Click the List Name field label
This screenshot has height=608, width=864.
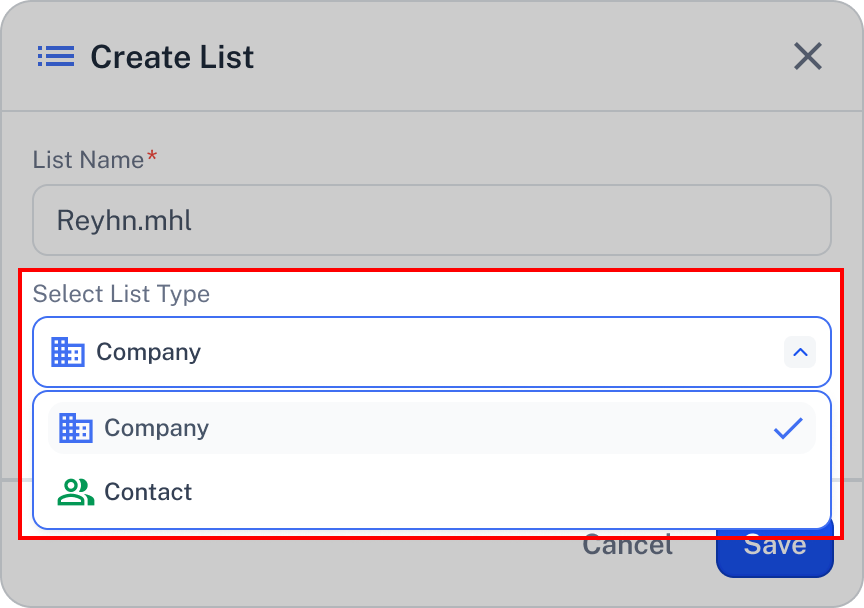(88, 160)
